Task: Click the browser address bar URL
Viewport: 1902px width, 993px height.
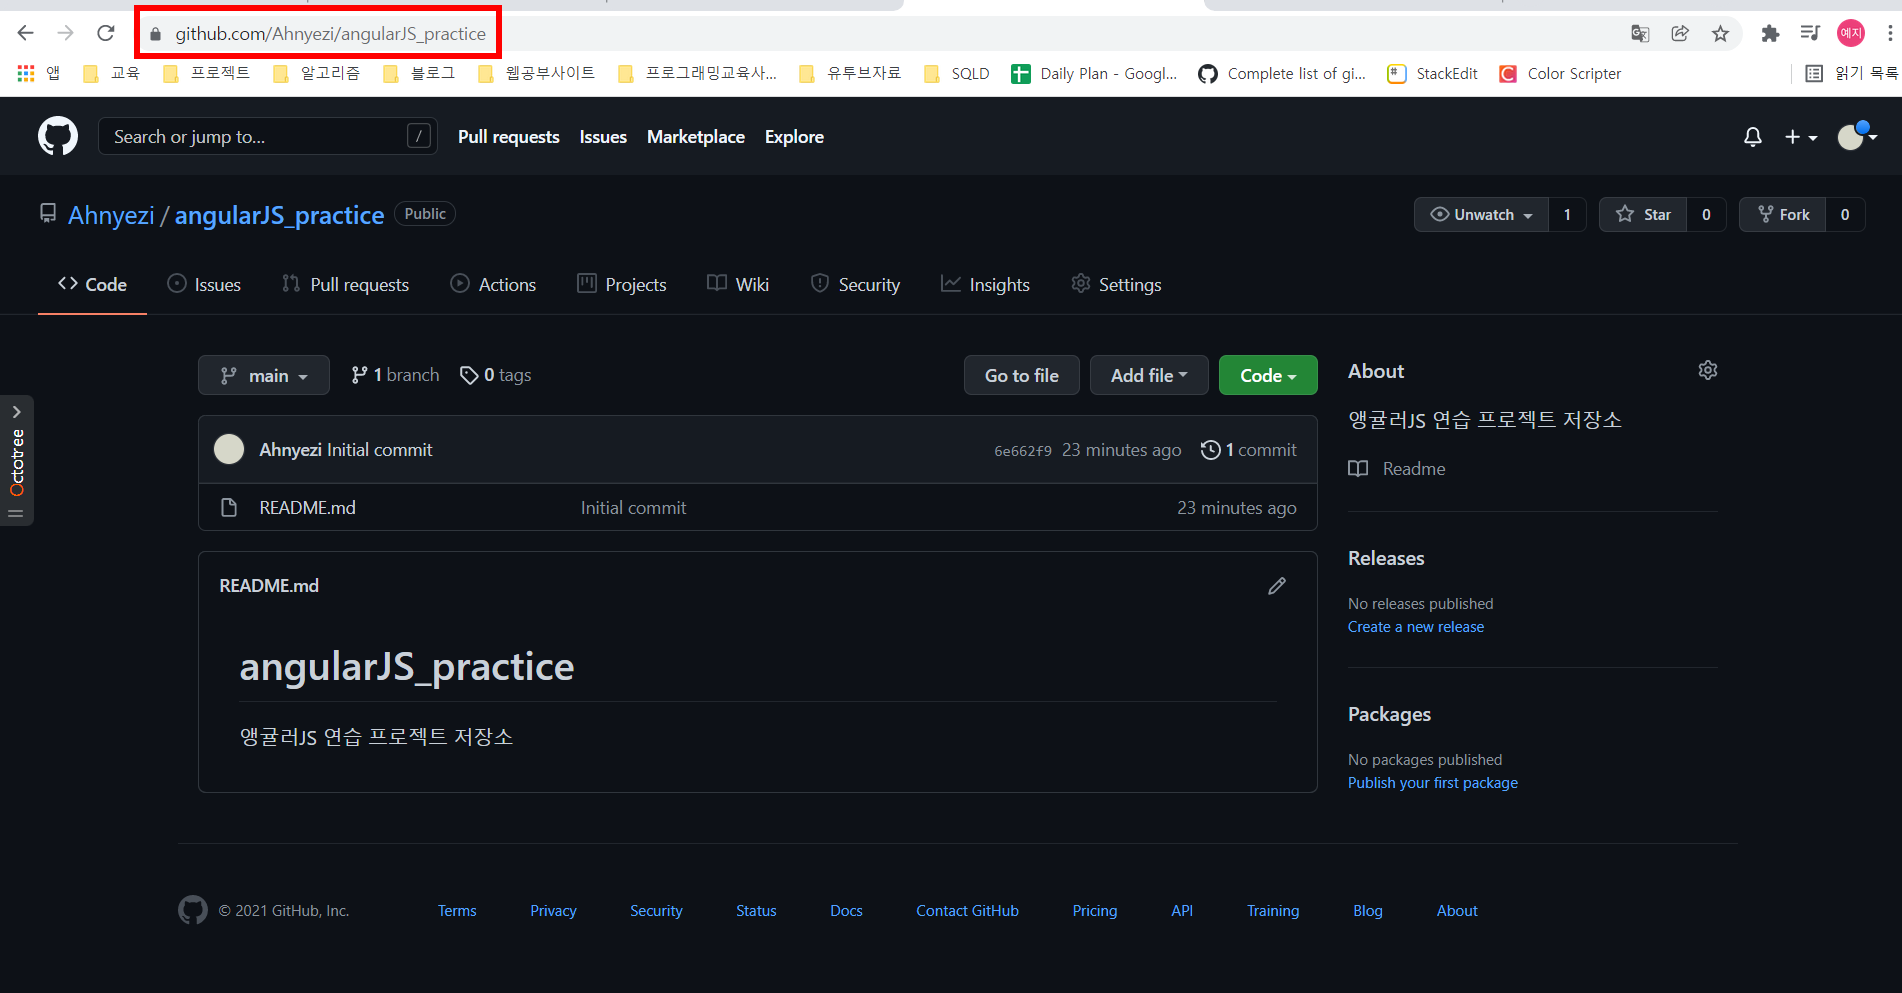Action: [x=330, y=34]
